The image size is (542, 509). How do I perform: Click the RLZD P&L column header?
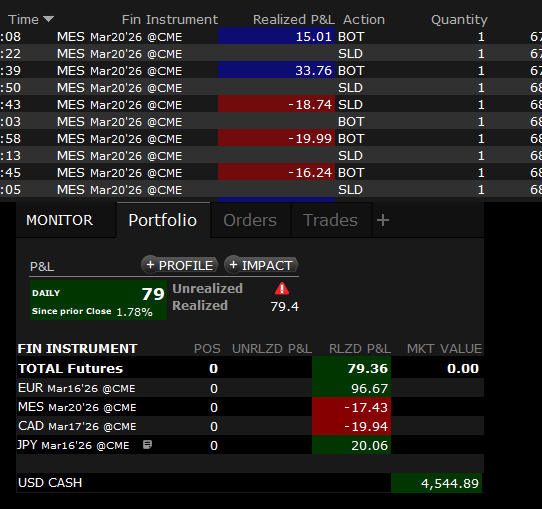(360, 349)
